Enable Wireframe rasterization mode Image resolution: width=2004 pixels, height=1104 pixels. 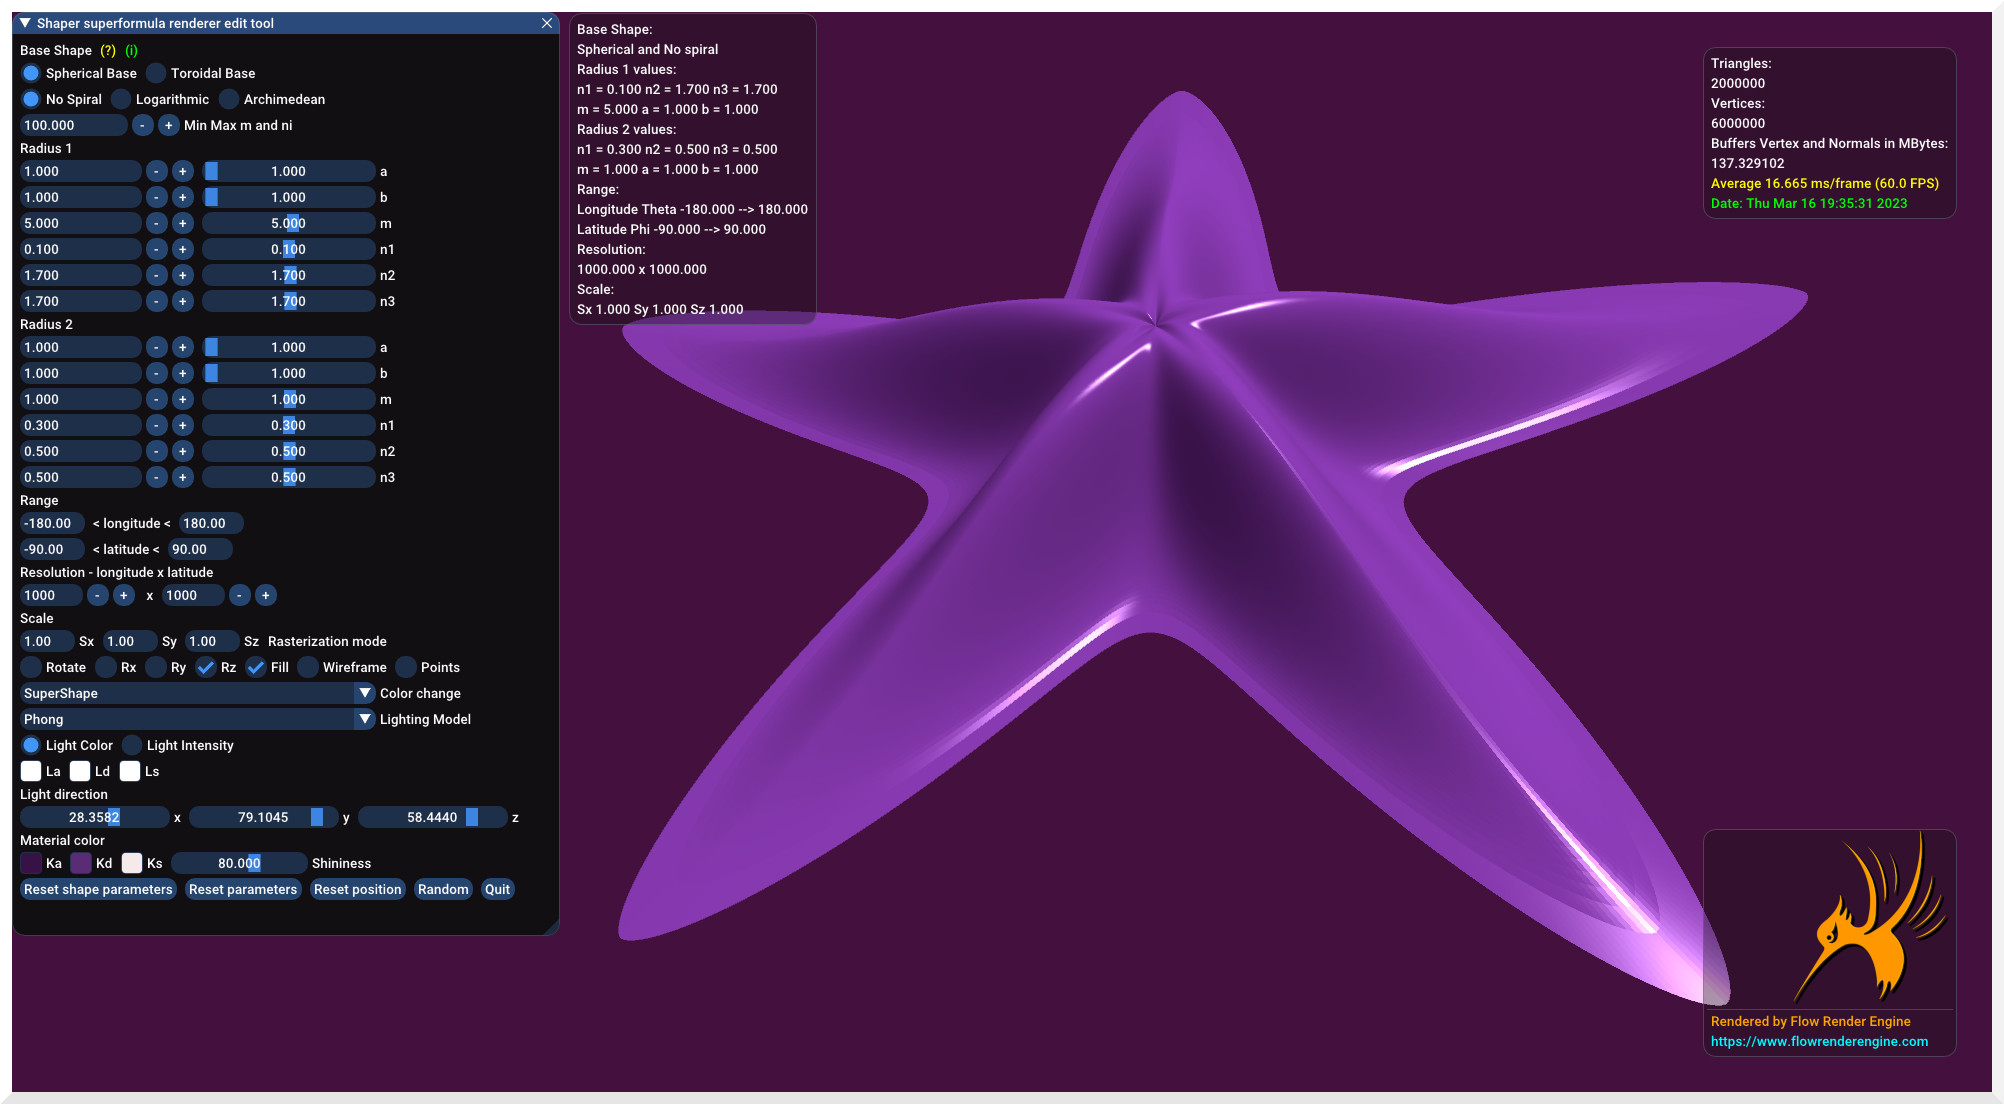point(308,667)
